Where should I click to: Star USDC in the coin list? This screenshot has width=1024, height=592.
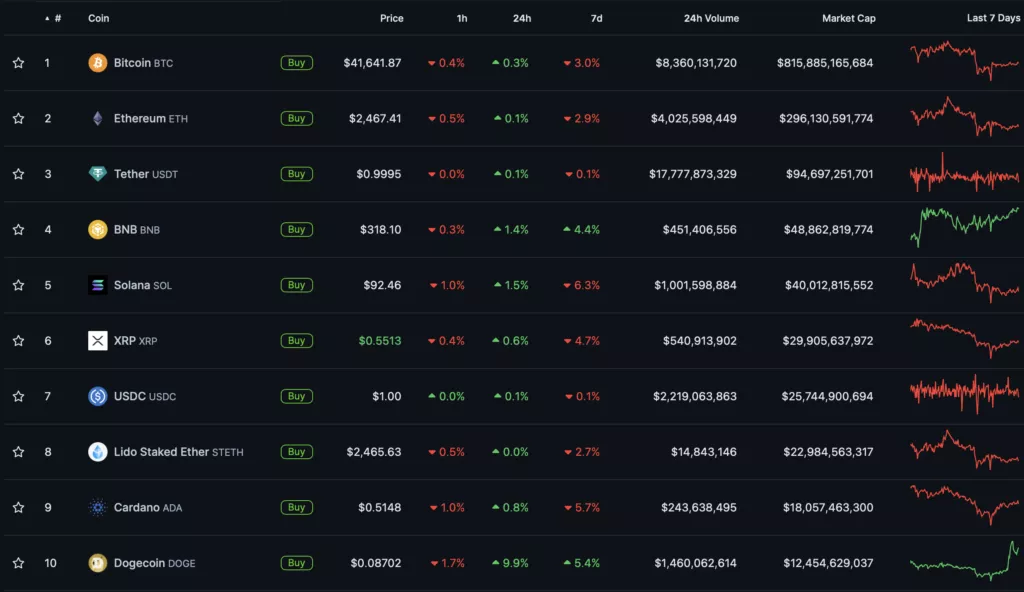(18, 396)
